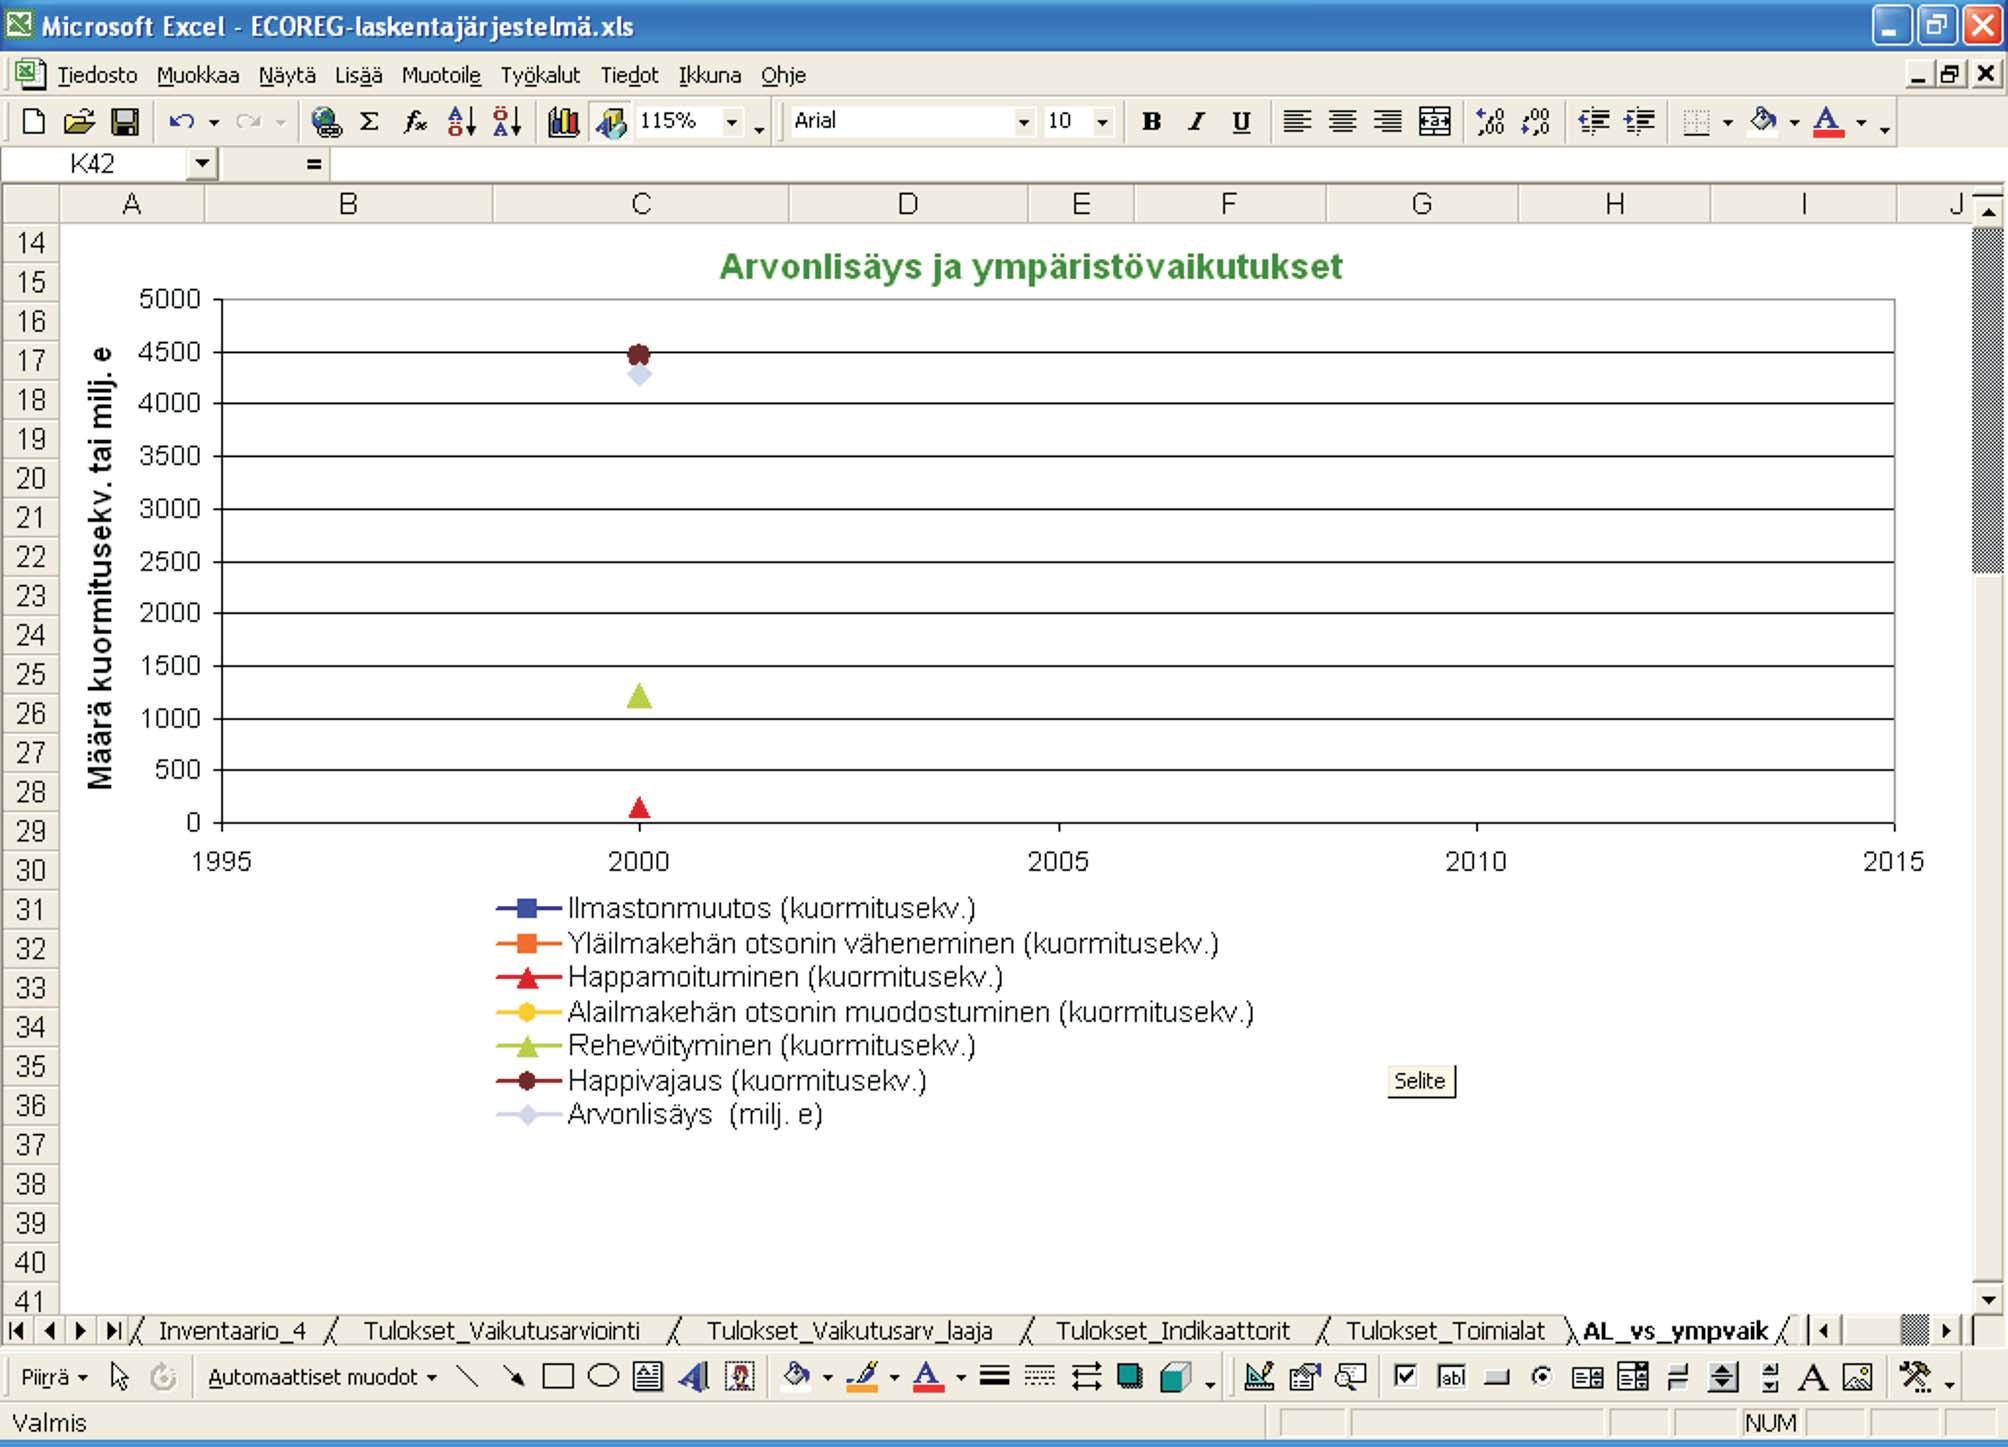Create a new blank workbook
The width and height of the screenshot is (2008, 1447).
click(34, 122)
